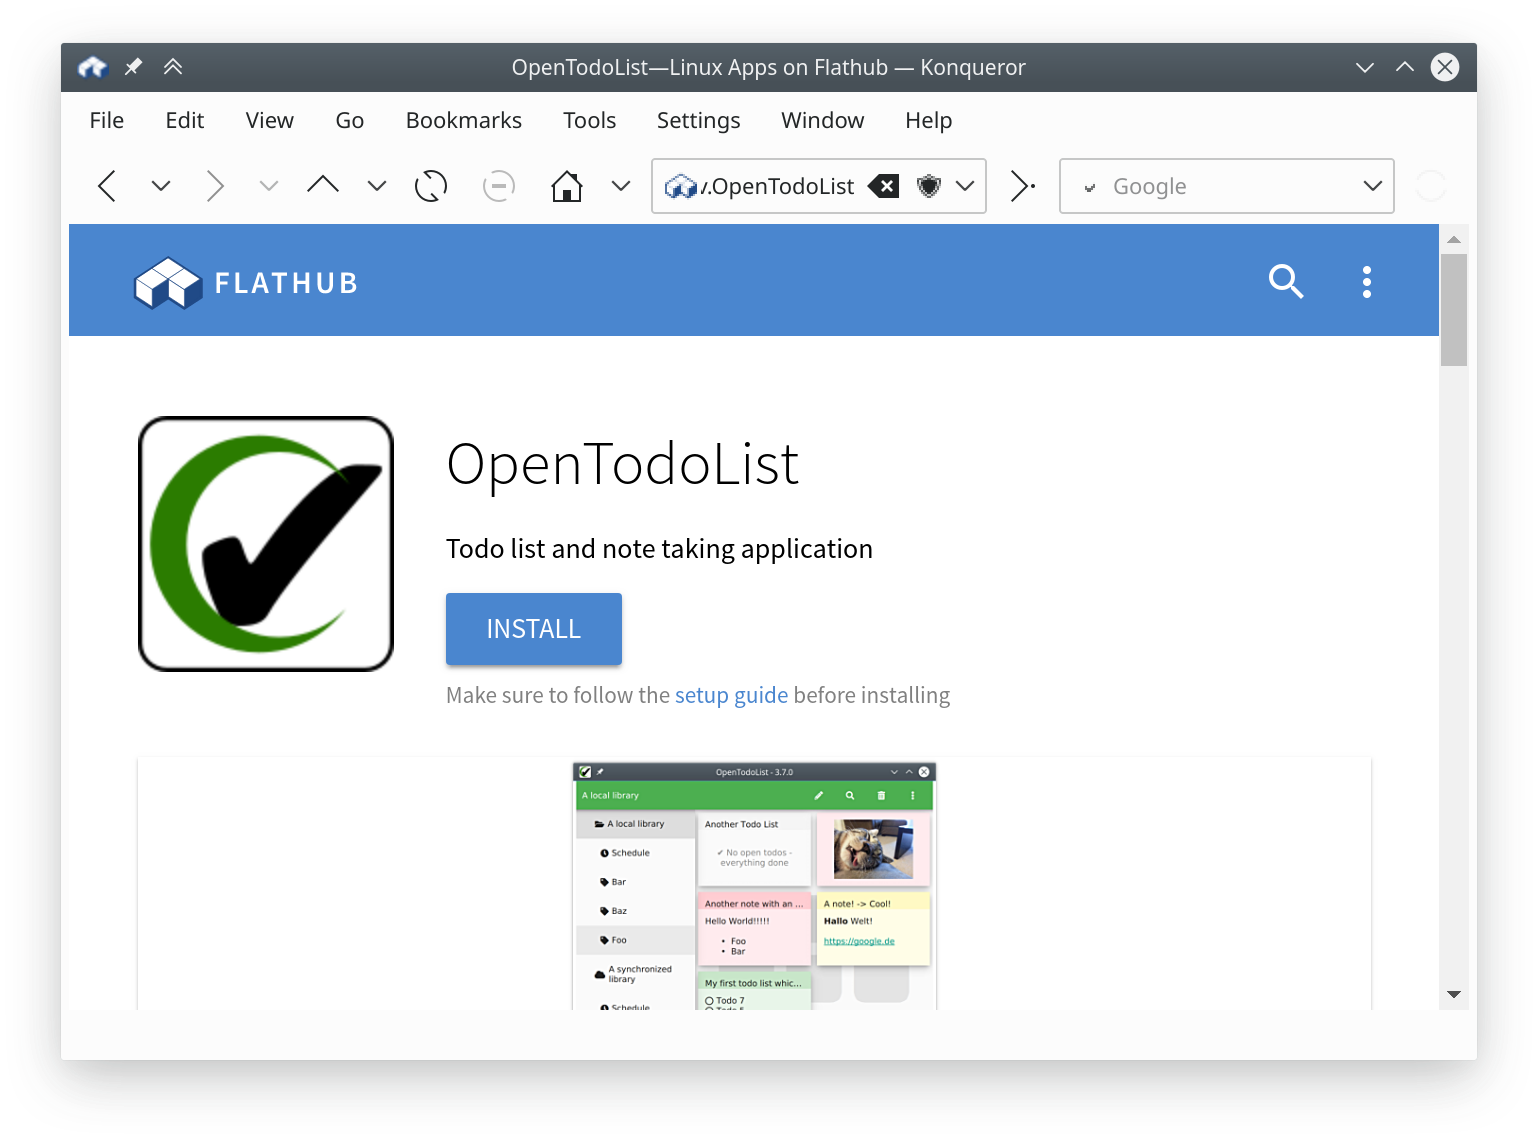Viewport: 1538px width, 1139px height.
Task: Pin the window using the pin icon
Action: (133, 67)
